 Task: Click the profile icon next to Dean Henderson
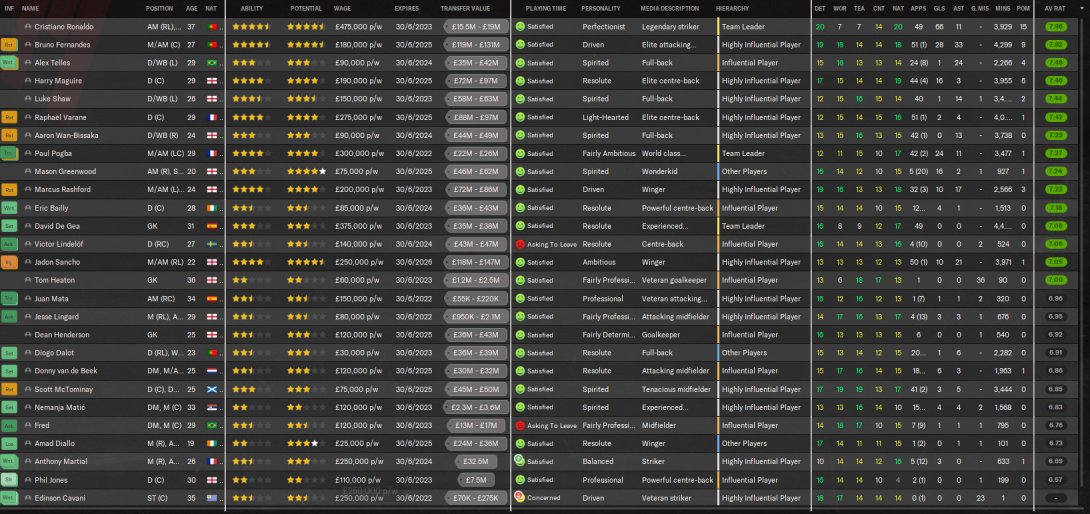(28, 335)
